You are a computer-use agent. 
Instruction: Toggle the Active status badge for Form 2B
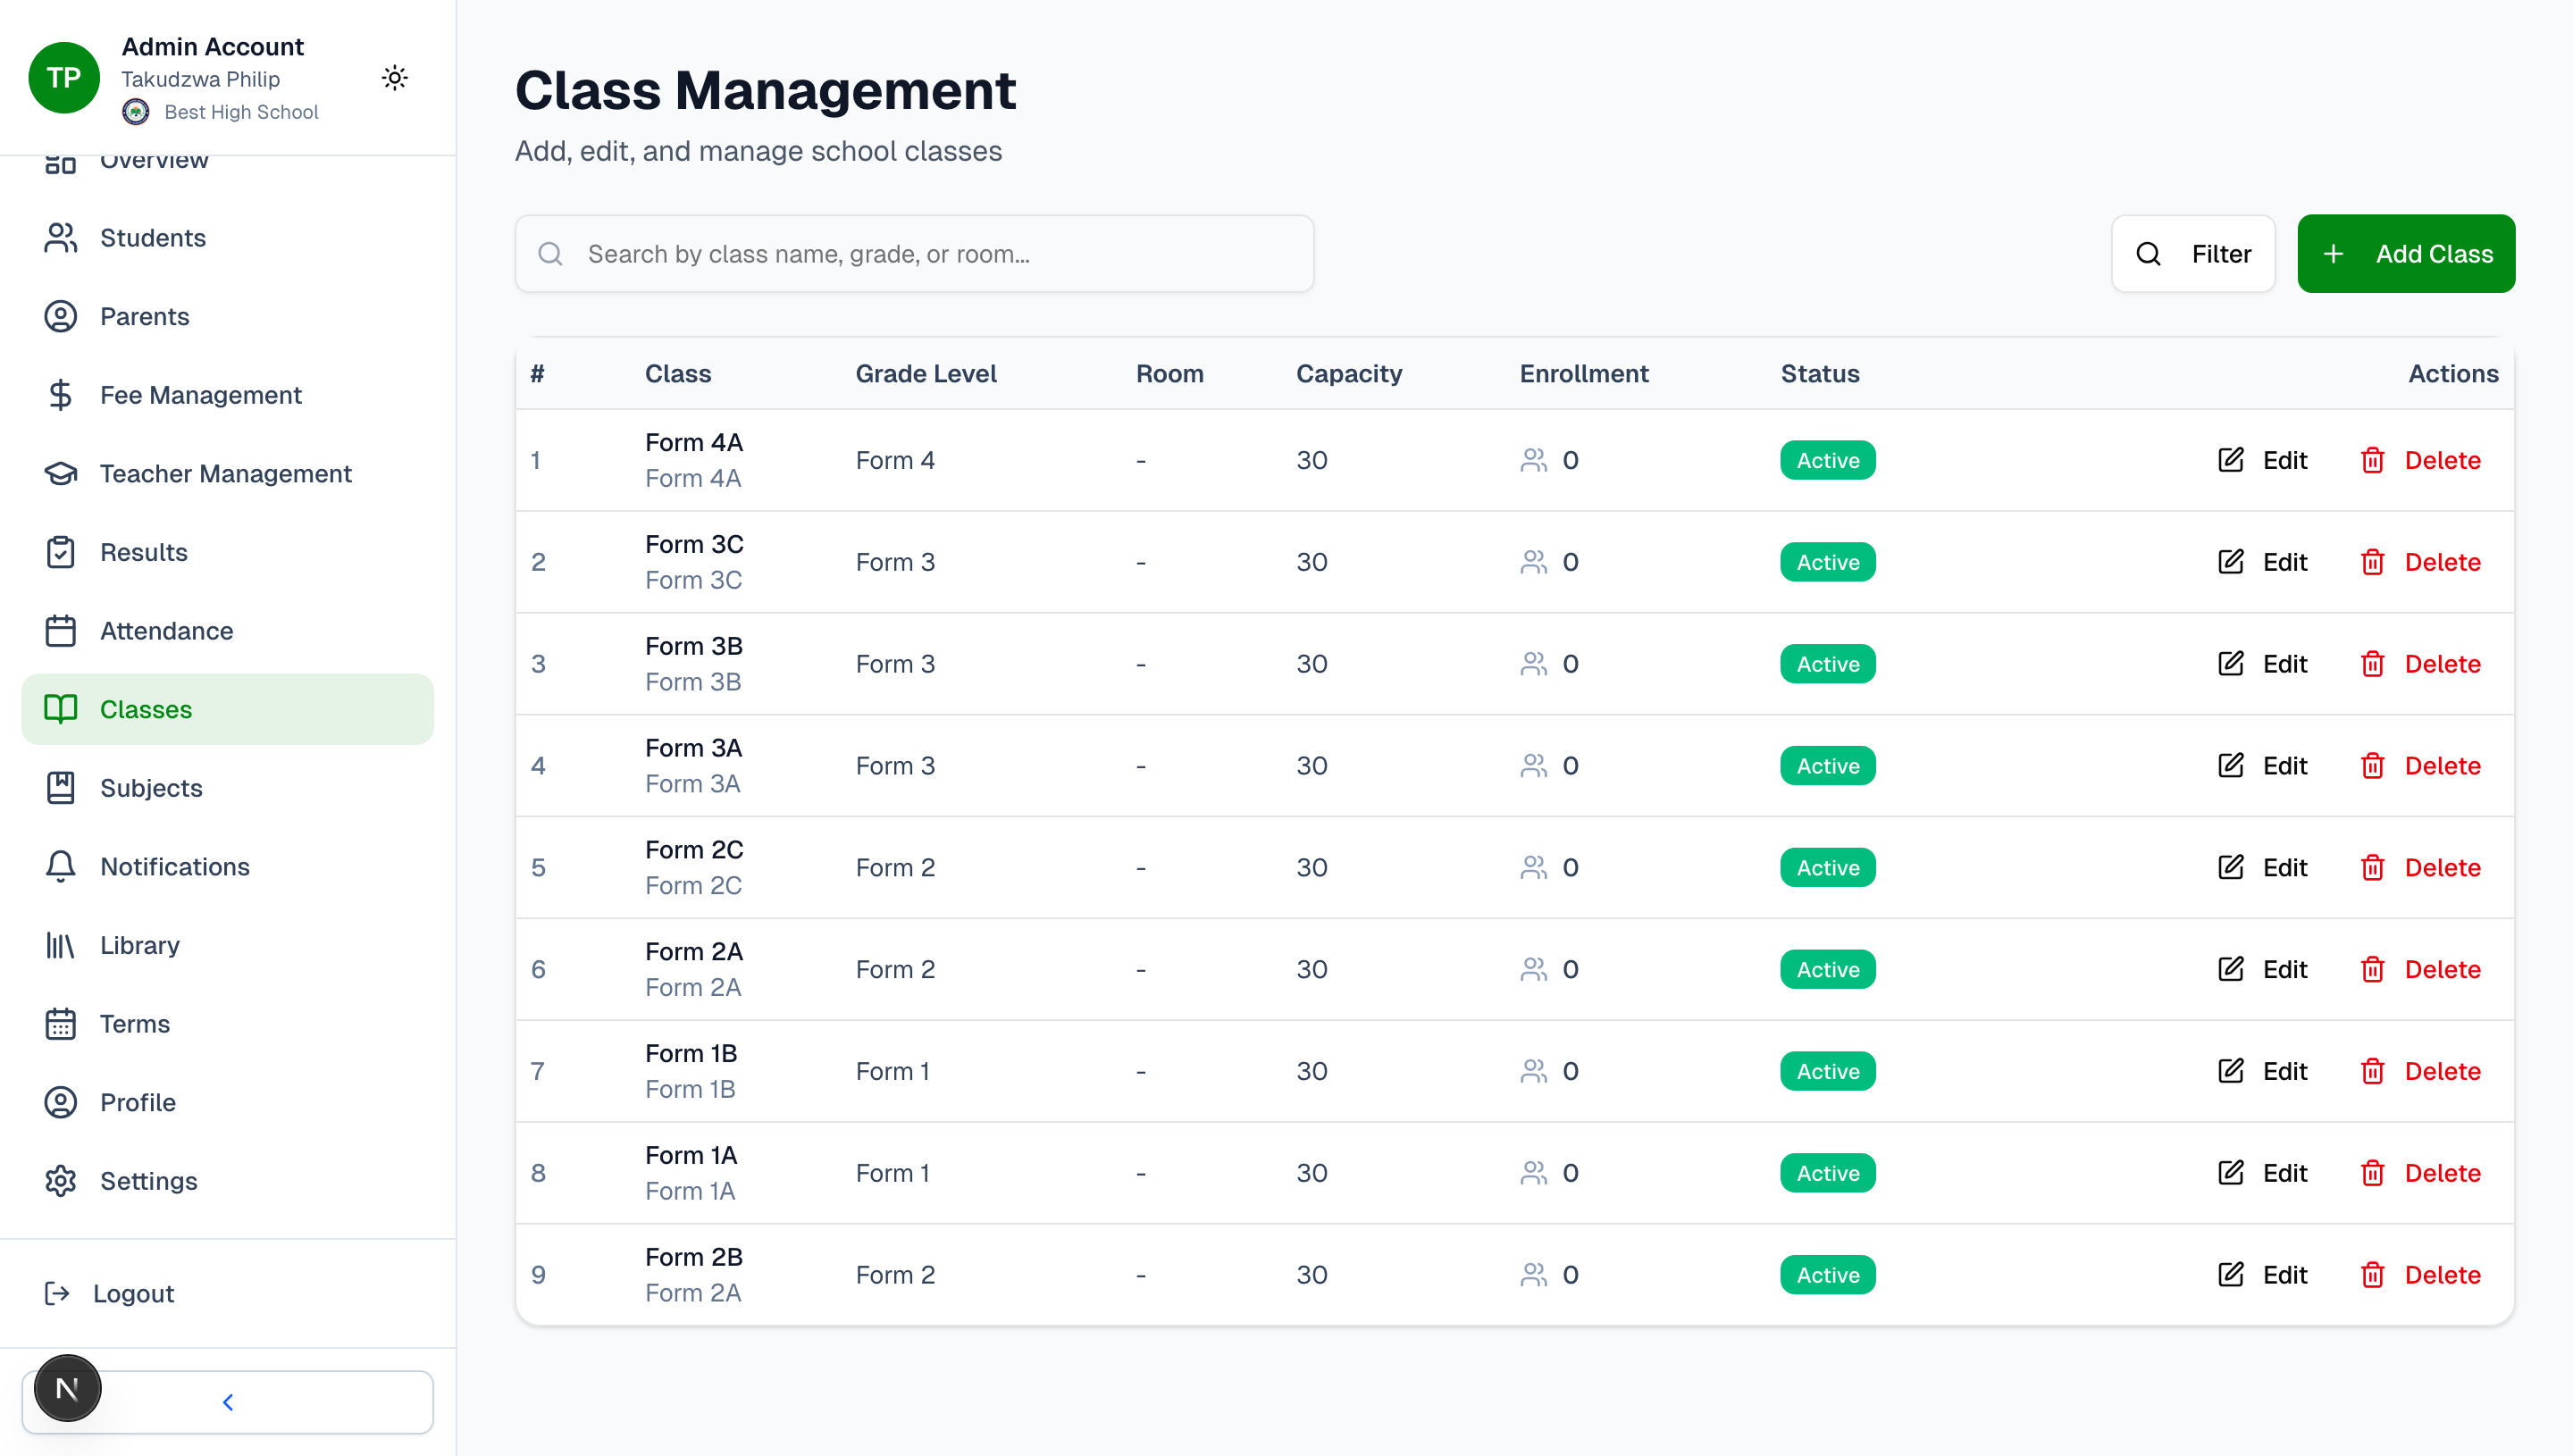click(1826, 1274)
